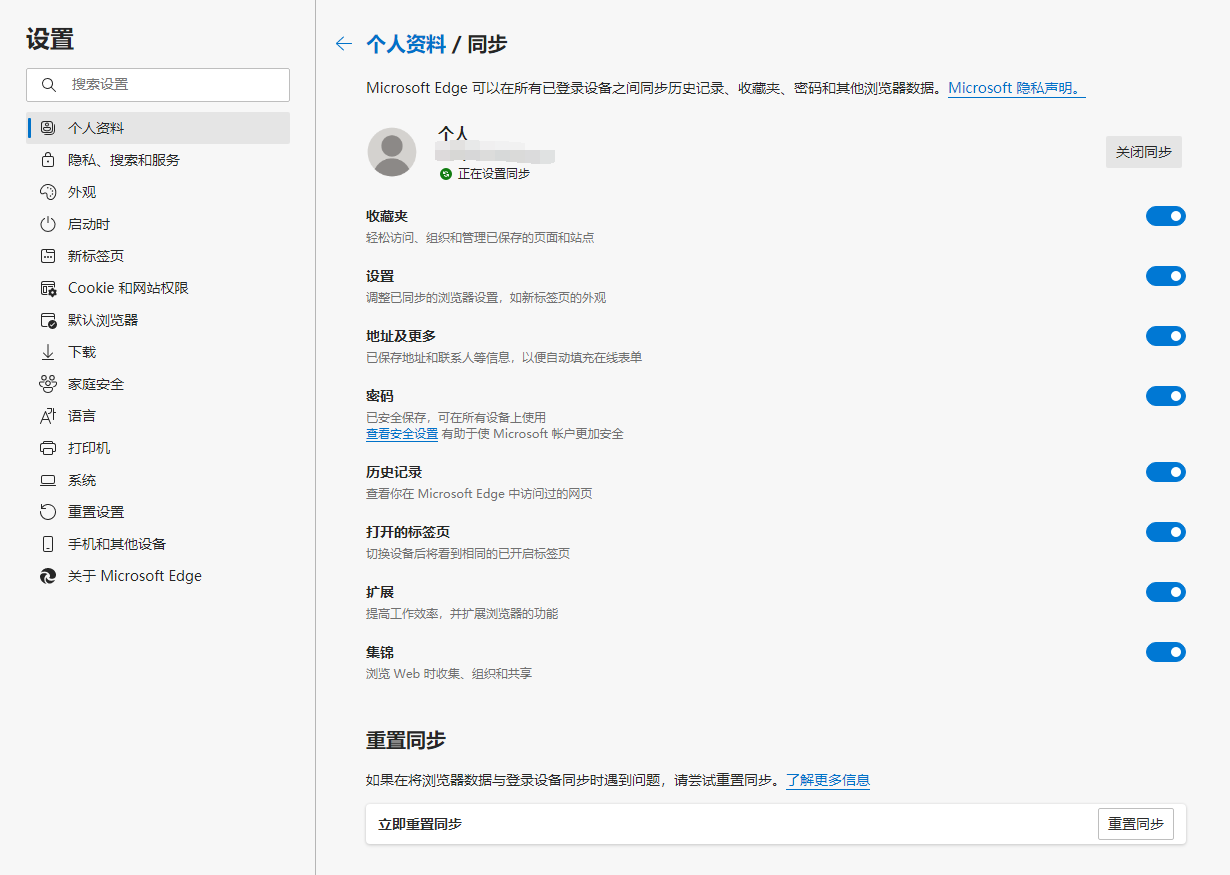
Task: Disable the 密码 sync toggle
Action: tap(1165, 396)
